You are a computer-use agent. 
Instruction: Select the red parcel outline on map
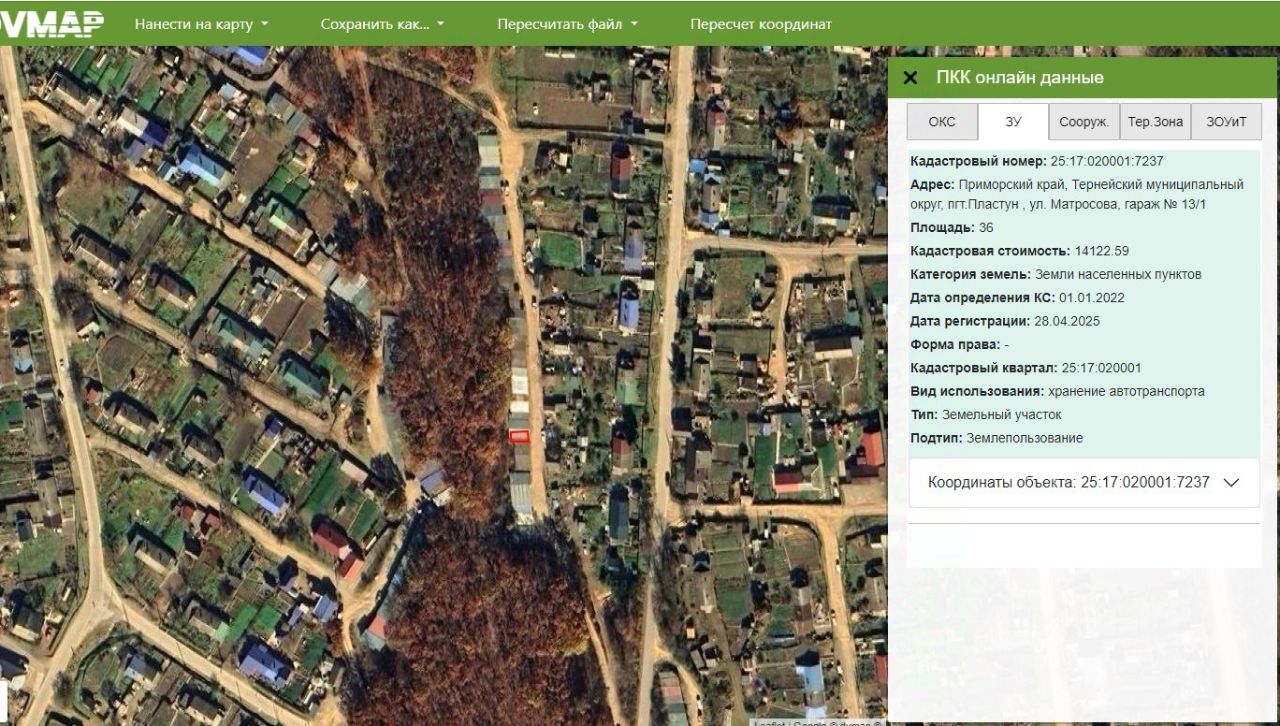point(518,435)
